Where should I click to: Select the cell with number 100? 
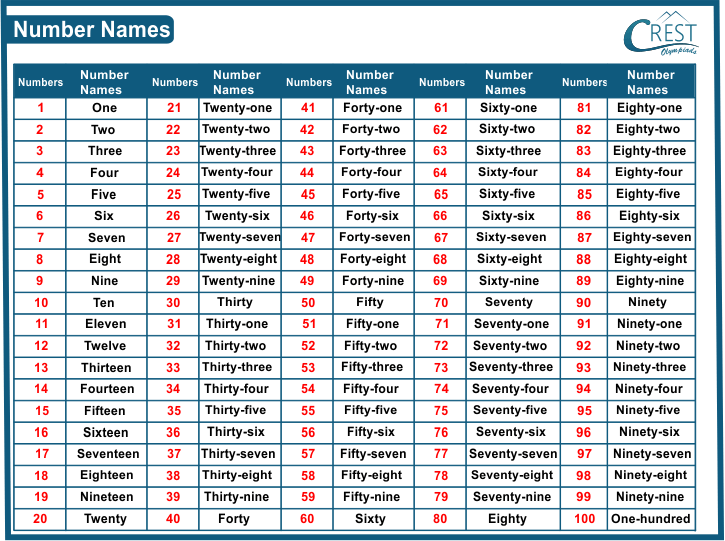tap(584, 519)
